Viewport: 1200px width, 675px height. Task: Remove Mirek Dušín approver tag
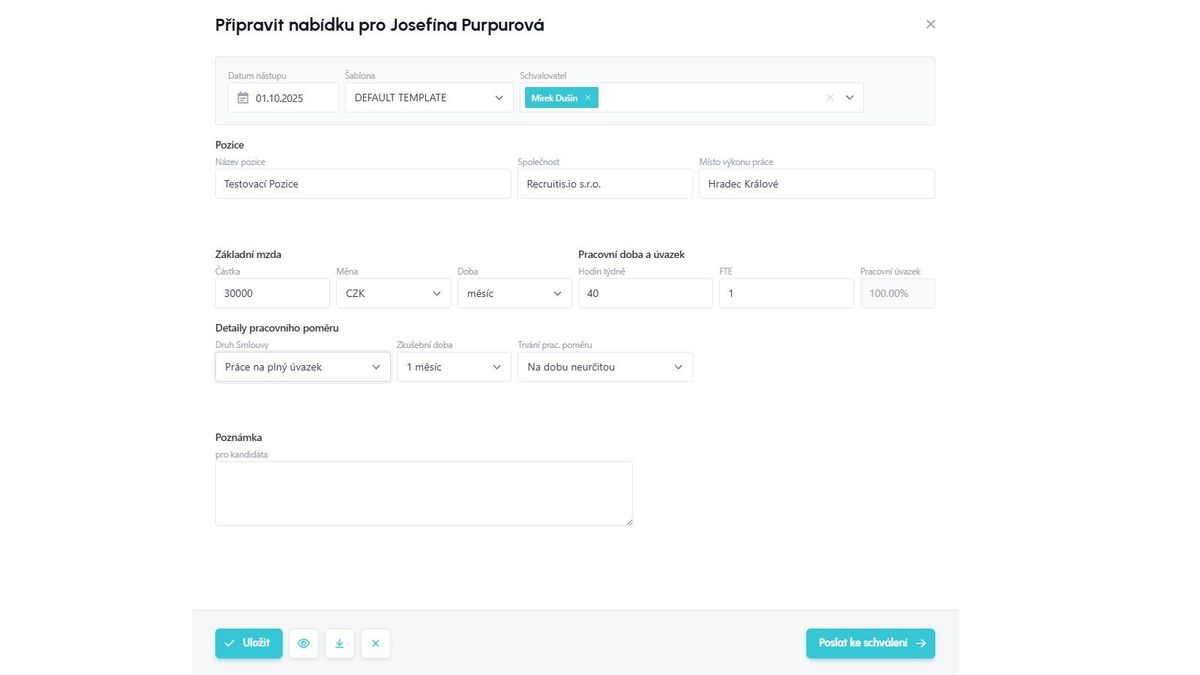pyautogui.click(x=588, y=98)
